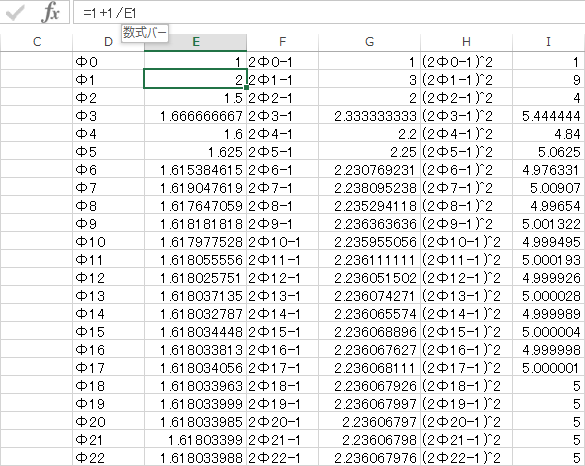Select cell with value 2.236065574
The width and height of the screenshot is (585, 466).
click(x=369, y=313)
